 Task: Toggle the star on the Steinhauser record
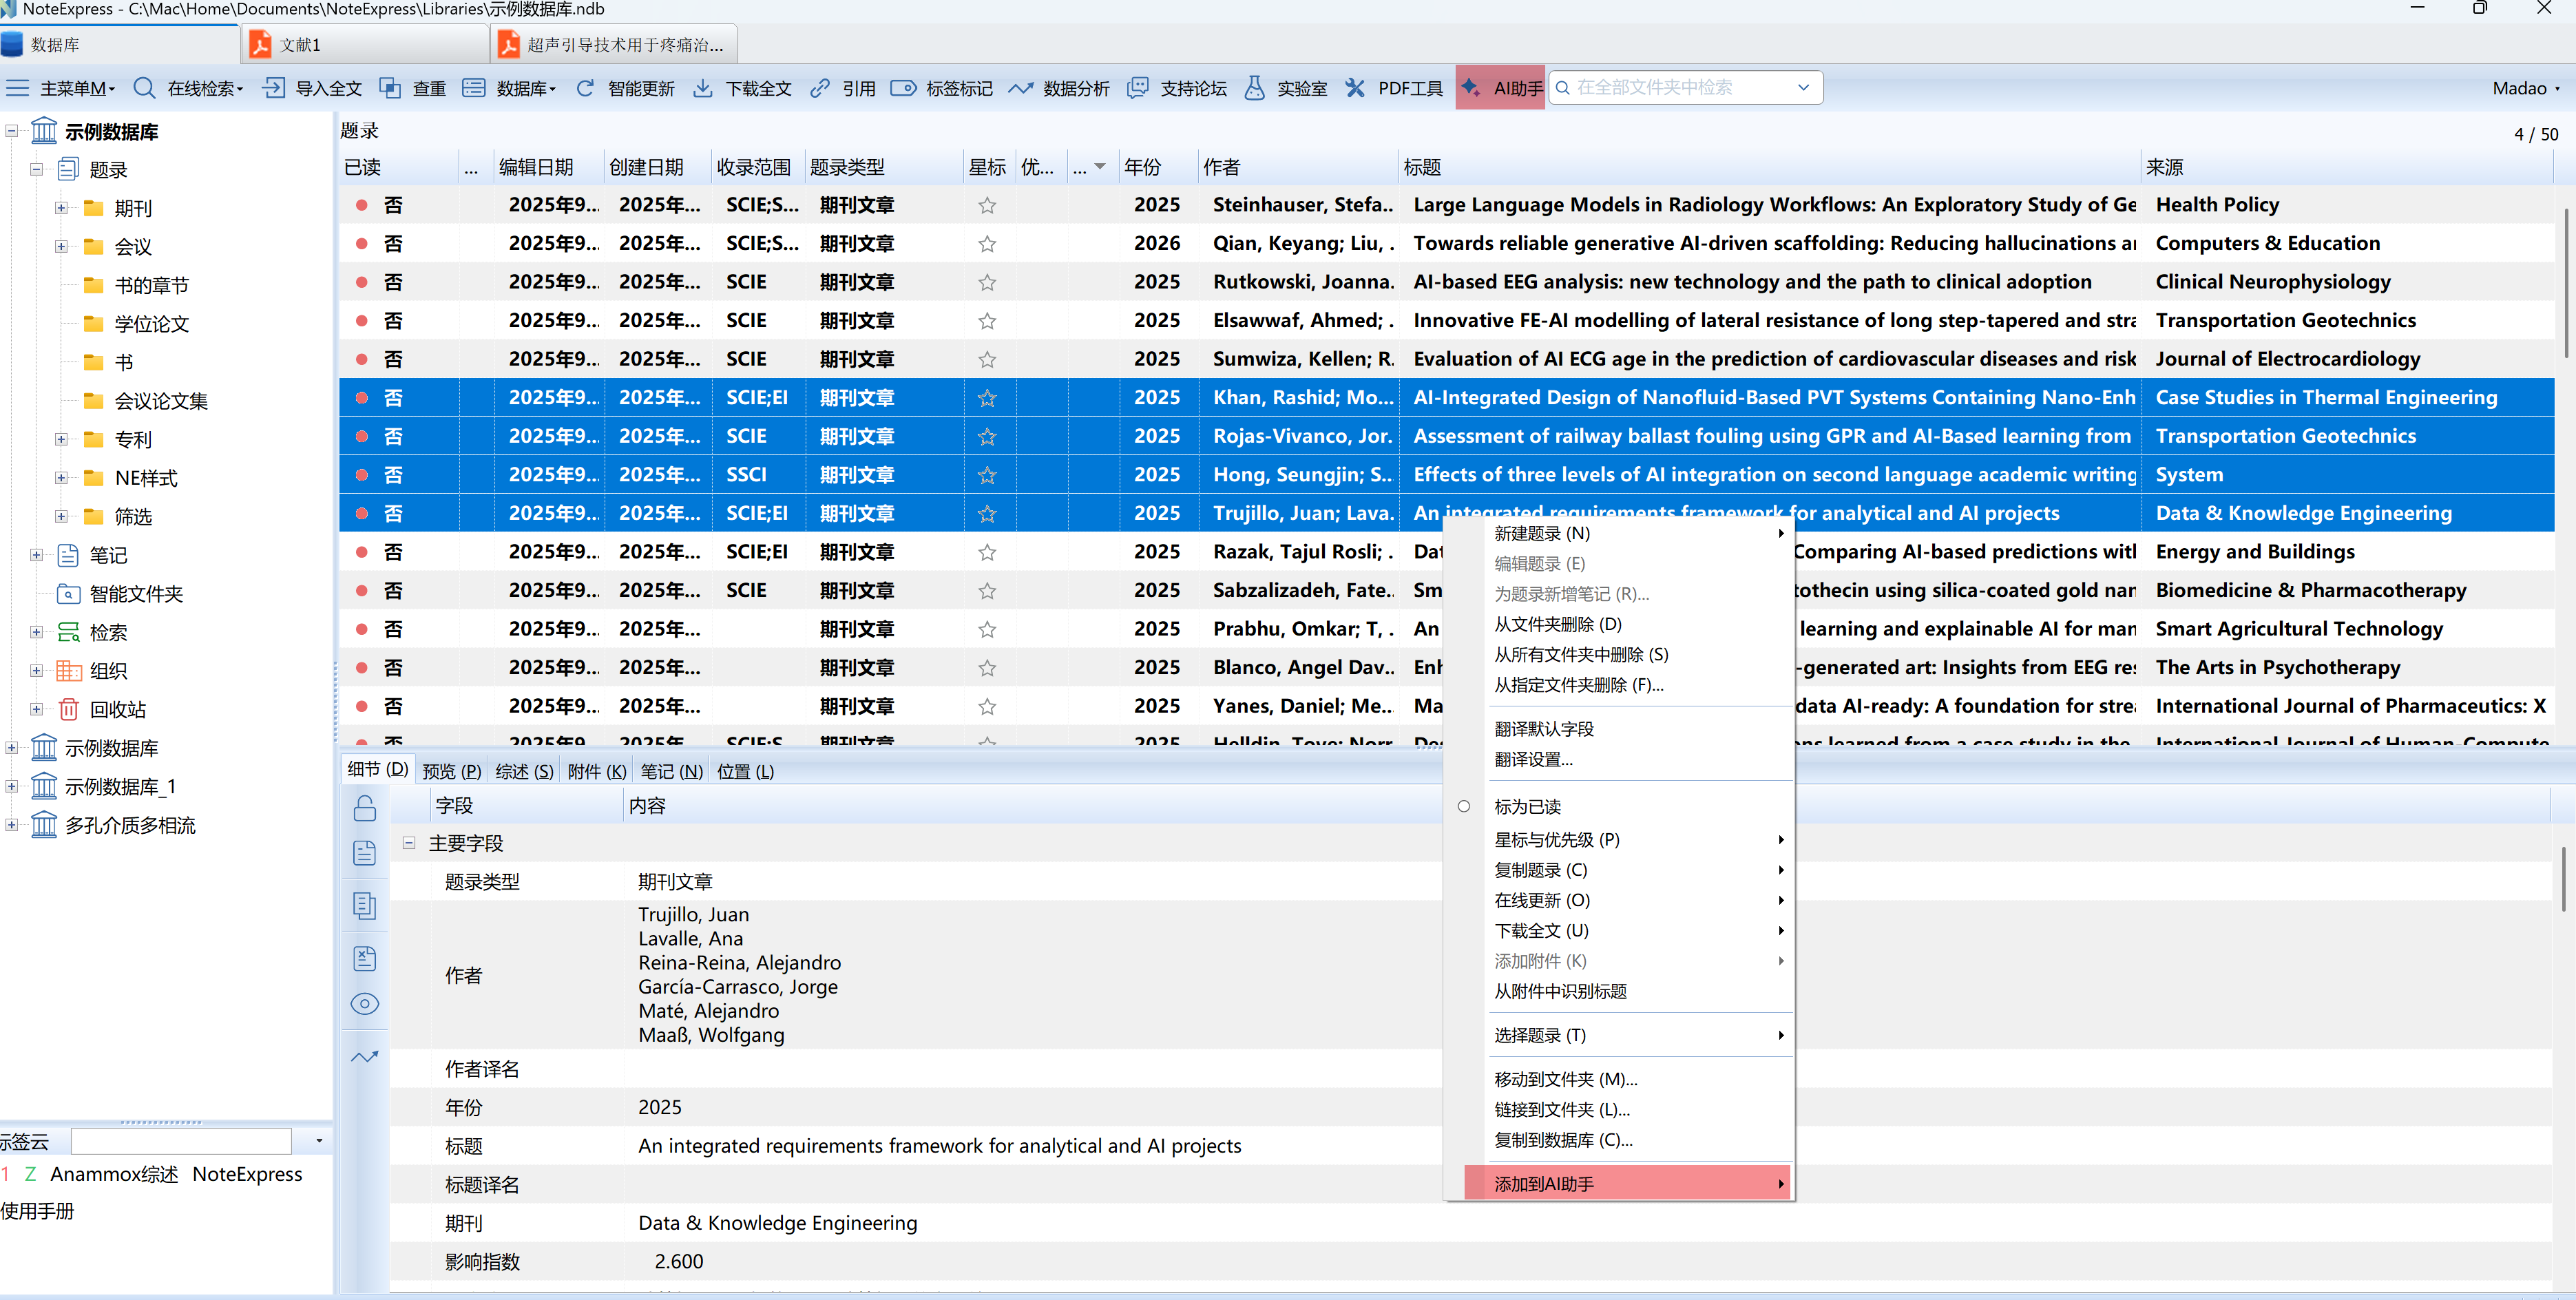tap(987, 205)
